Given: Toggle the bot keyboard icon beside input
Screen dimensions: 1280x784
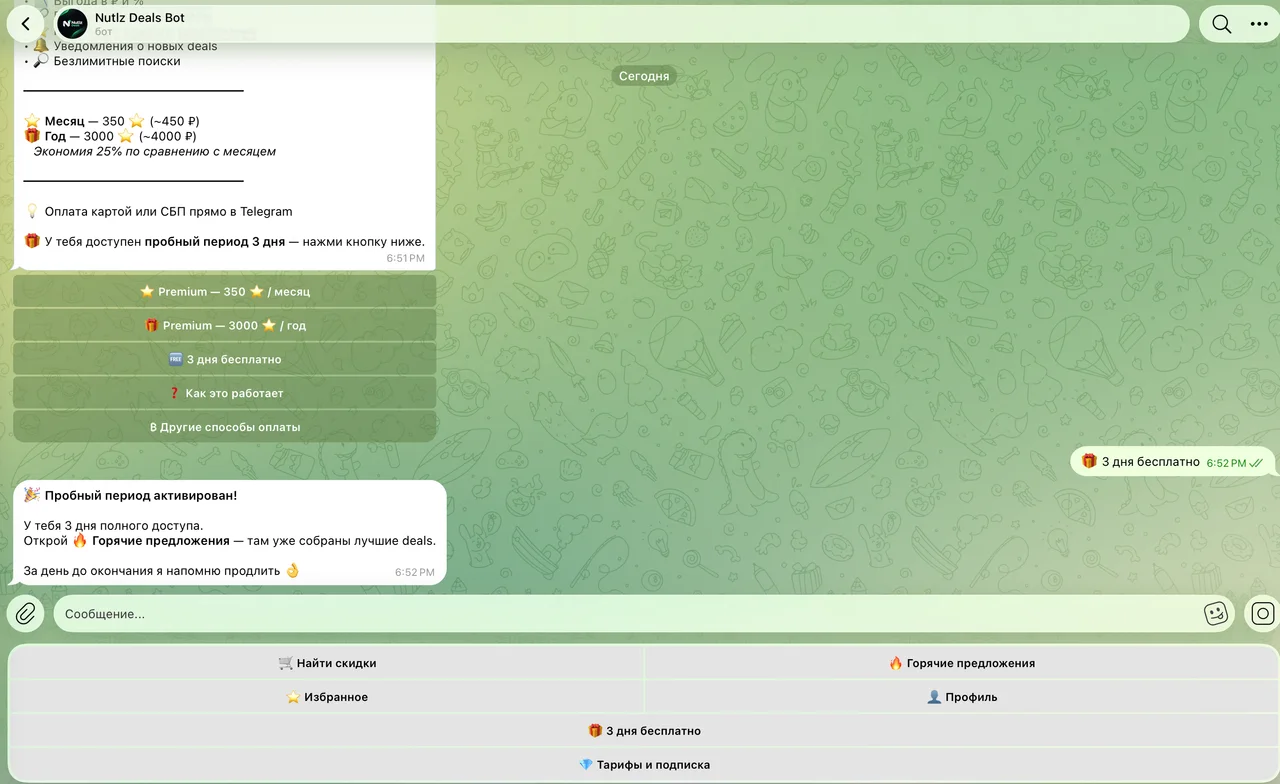Looking at the screenshot, I should (1262, 613).
